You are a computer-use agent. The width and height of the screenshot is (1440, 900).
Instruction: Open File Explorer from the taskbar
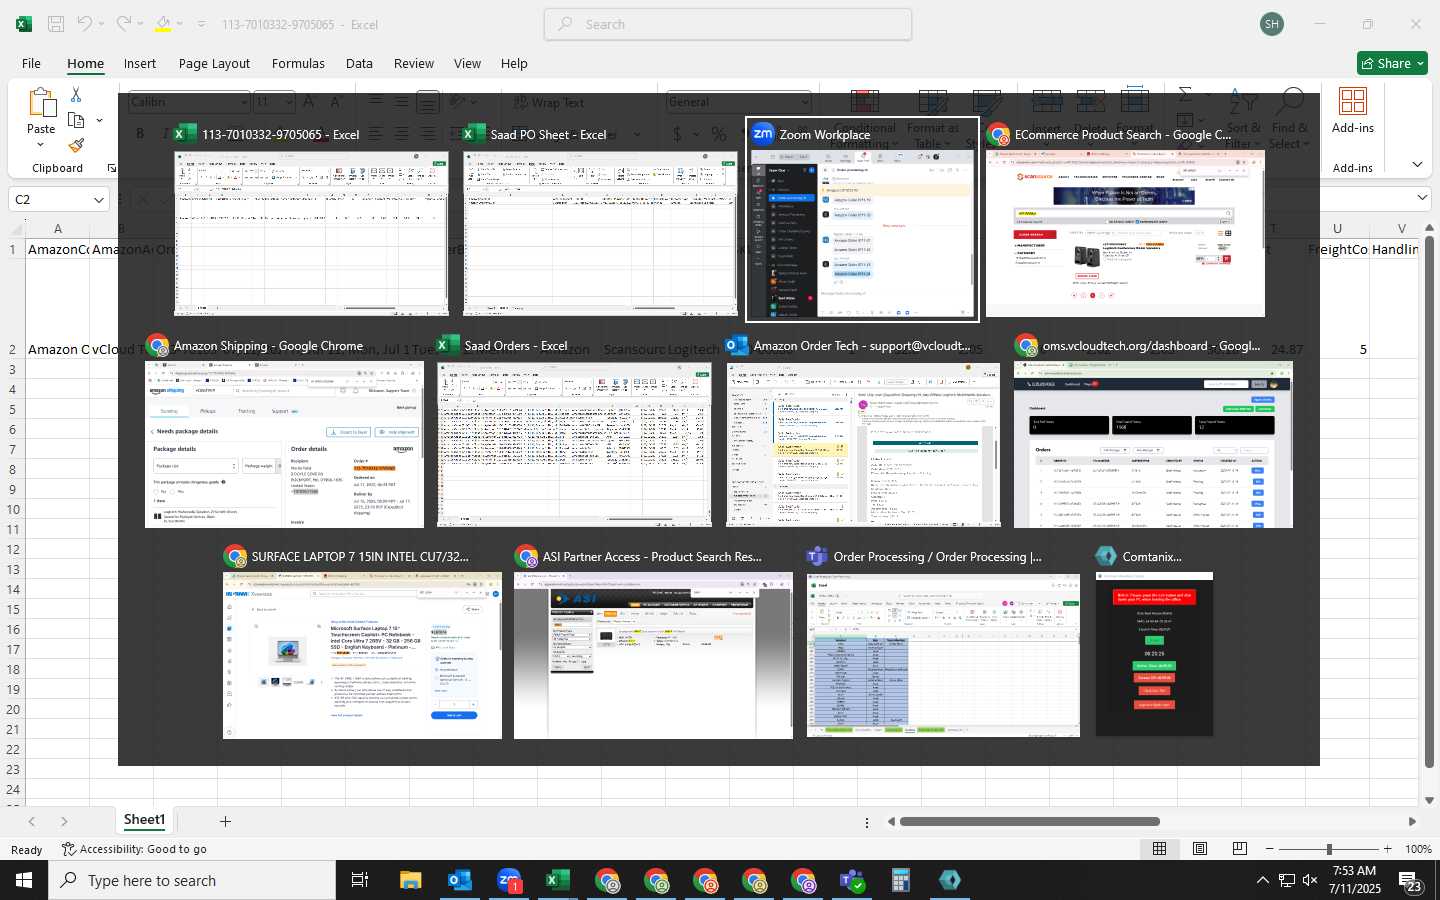(x=410, y=880)
